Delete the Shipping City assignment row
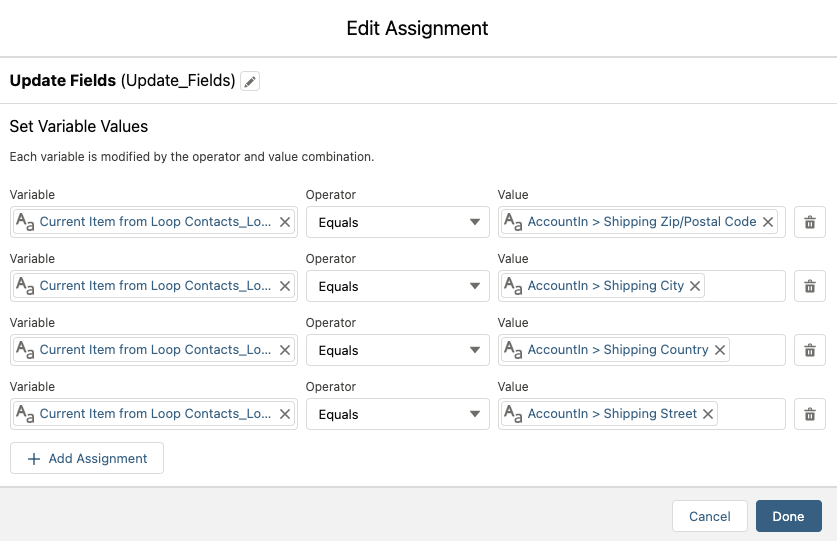 coord(810,286)
